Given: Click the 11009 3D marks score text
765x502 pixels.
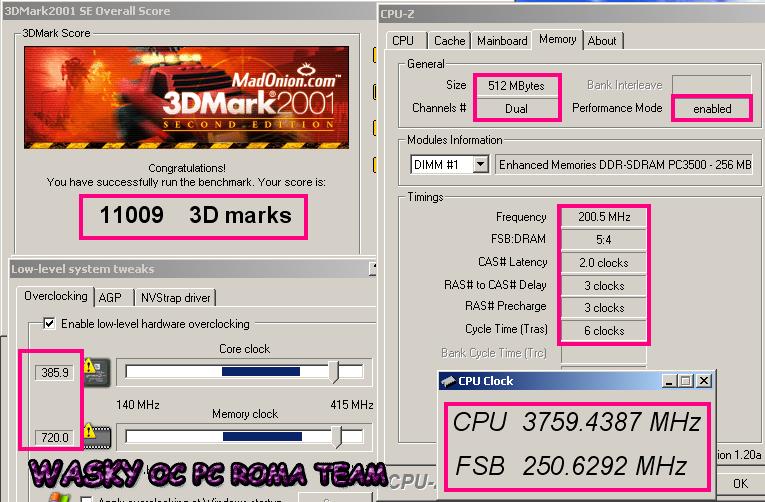Looking at the screenshot, I should pos(195,215).
